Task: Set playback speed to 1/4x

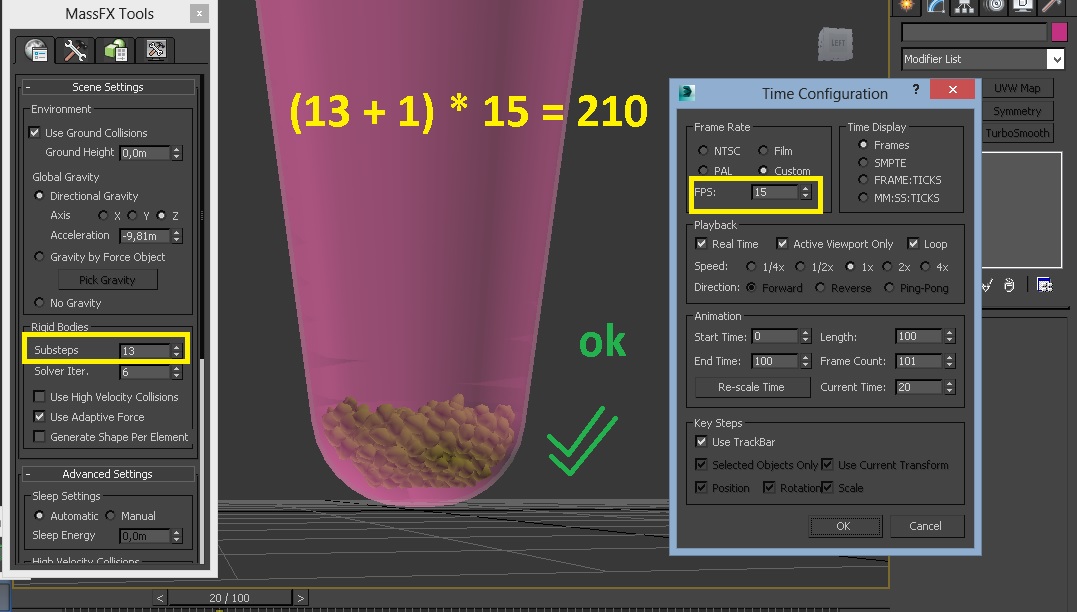Action: tap(751, 266)
